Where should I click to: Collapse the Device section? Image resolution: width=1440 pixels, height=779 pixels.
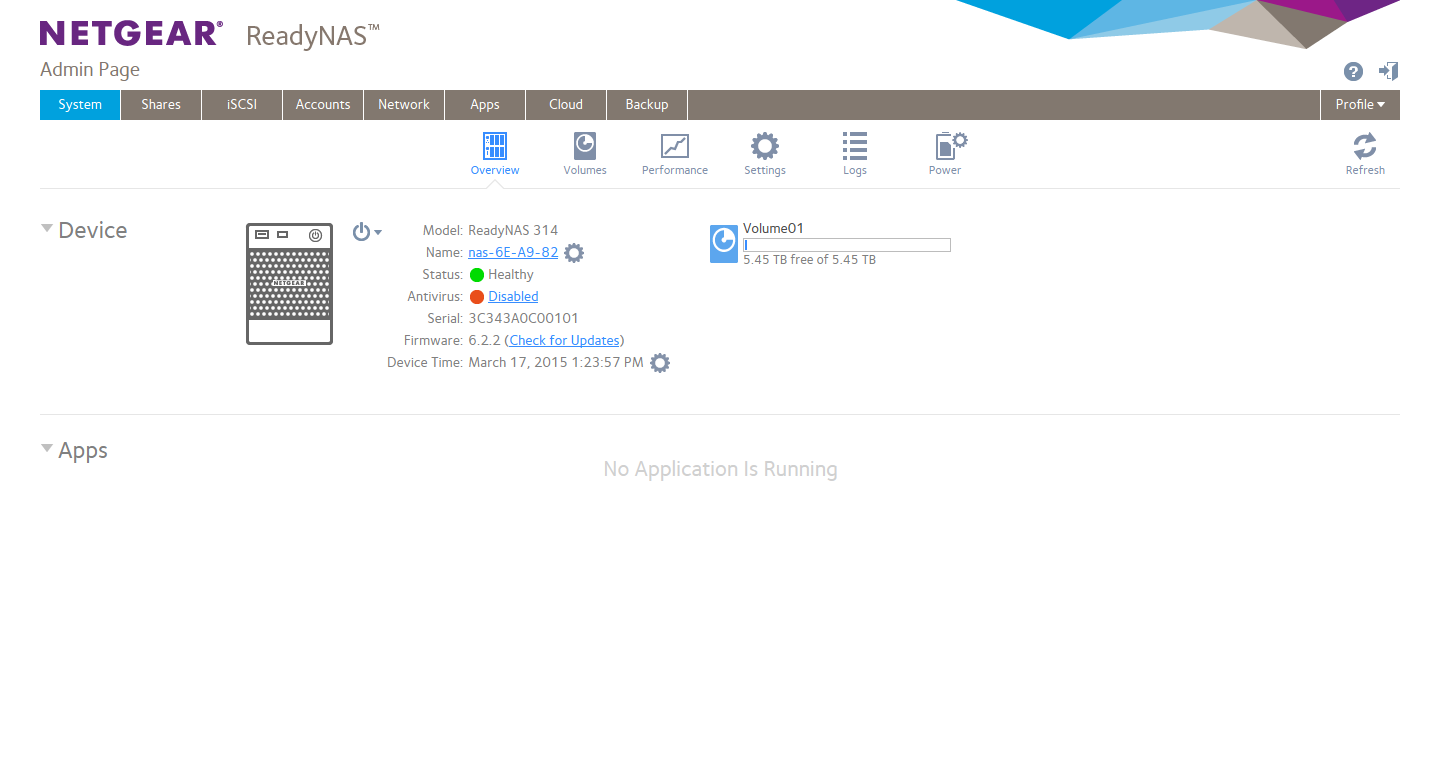click(47, 229)
